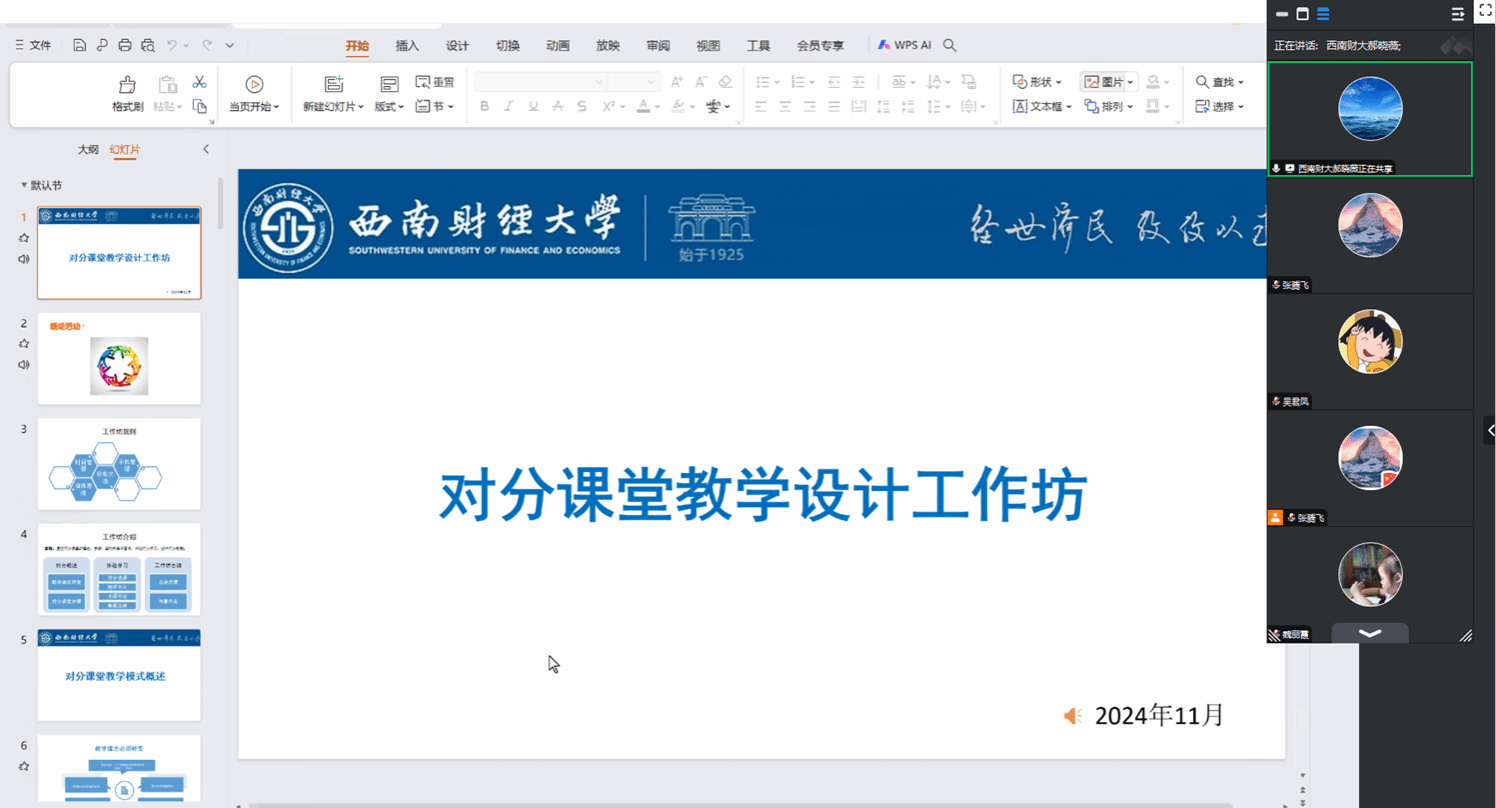Click the 重置 reset button

[435, 82]
